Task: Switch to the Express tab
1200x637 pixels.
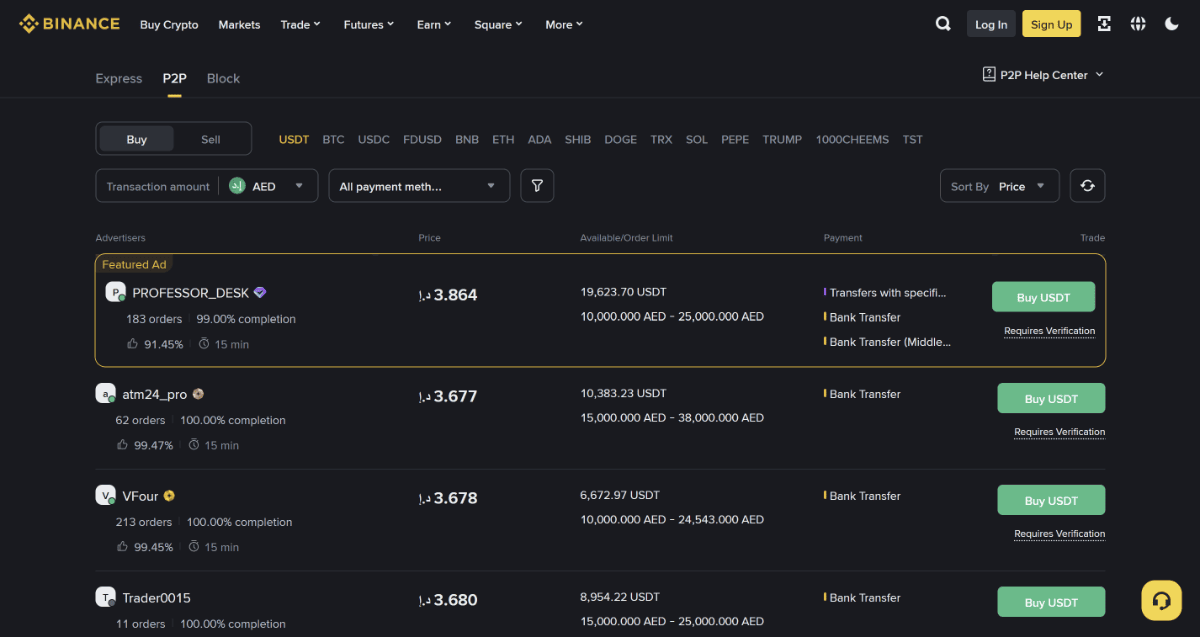Action: coord(118,78)
